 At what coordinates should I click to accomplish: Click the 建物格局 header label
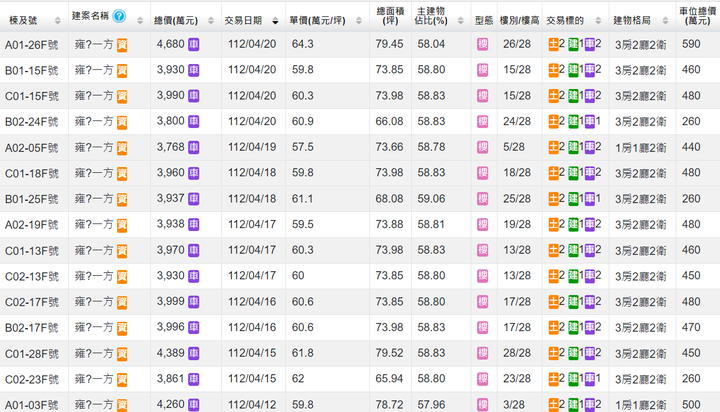632,21
